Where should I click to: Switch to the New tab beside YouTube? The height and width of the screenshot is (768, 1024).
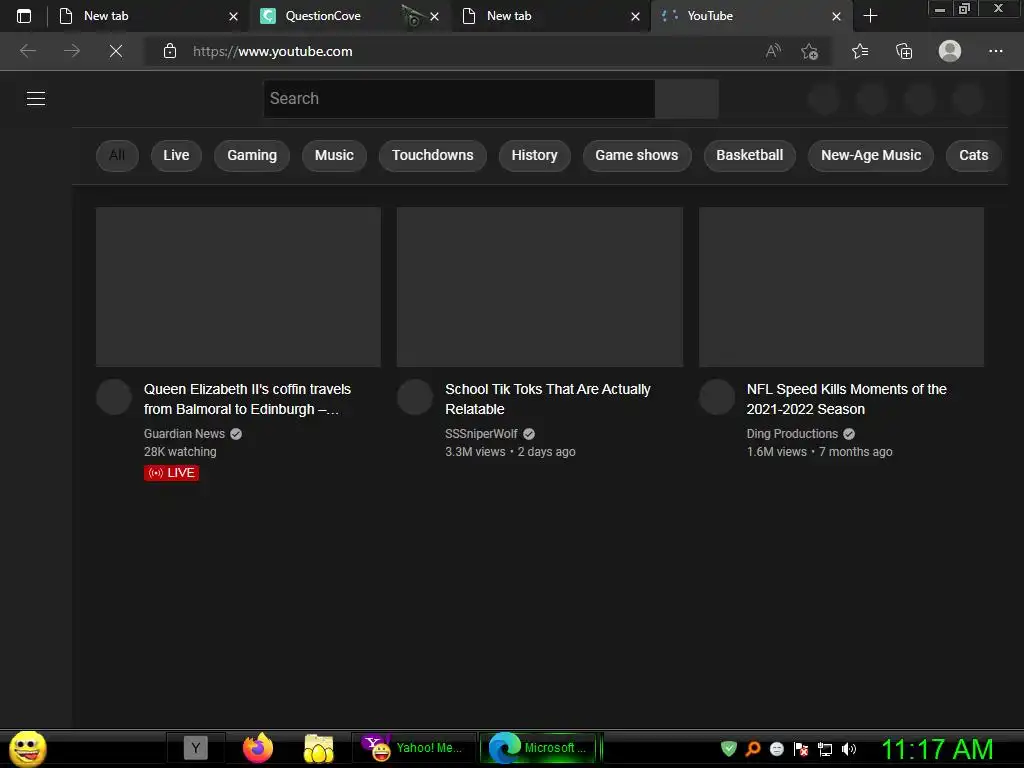click(509, 16)
